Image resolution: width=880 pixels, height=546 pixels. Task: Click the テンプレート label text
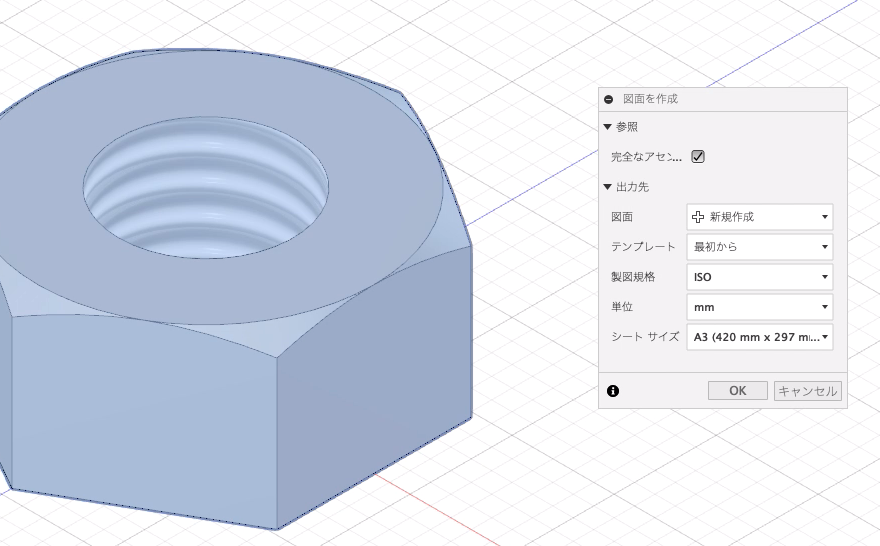pyautogui.click(x=643, y=247)
